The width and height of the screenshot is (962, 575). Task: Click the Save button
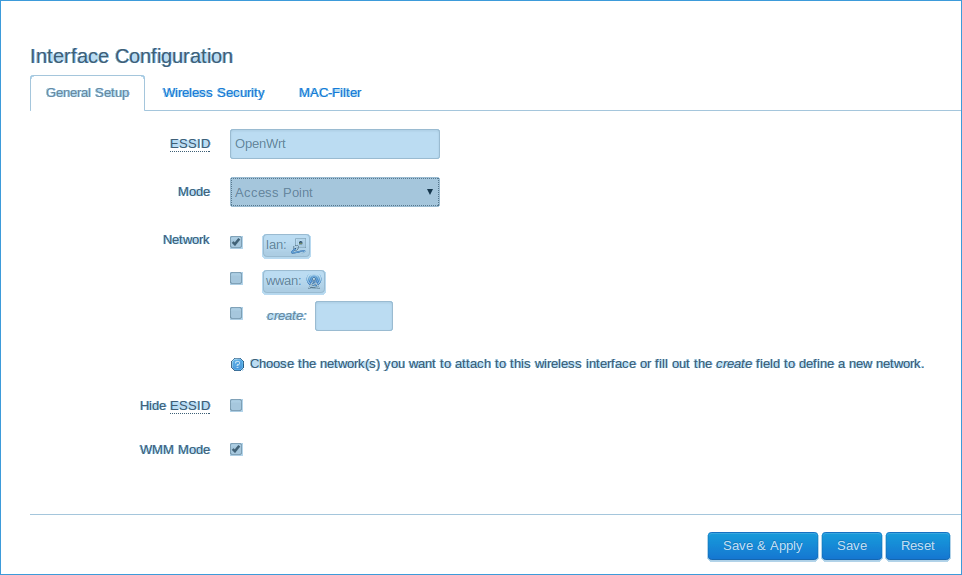pyautogui.click(x=852, y=546)
